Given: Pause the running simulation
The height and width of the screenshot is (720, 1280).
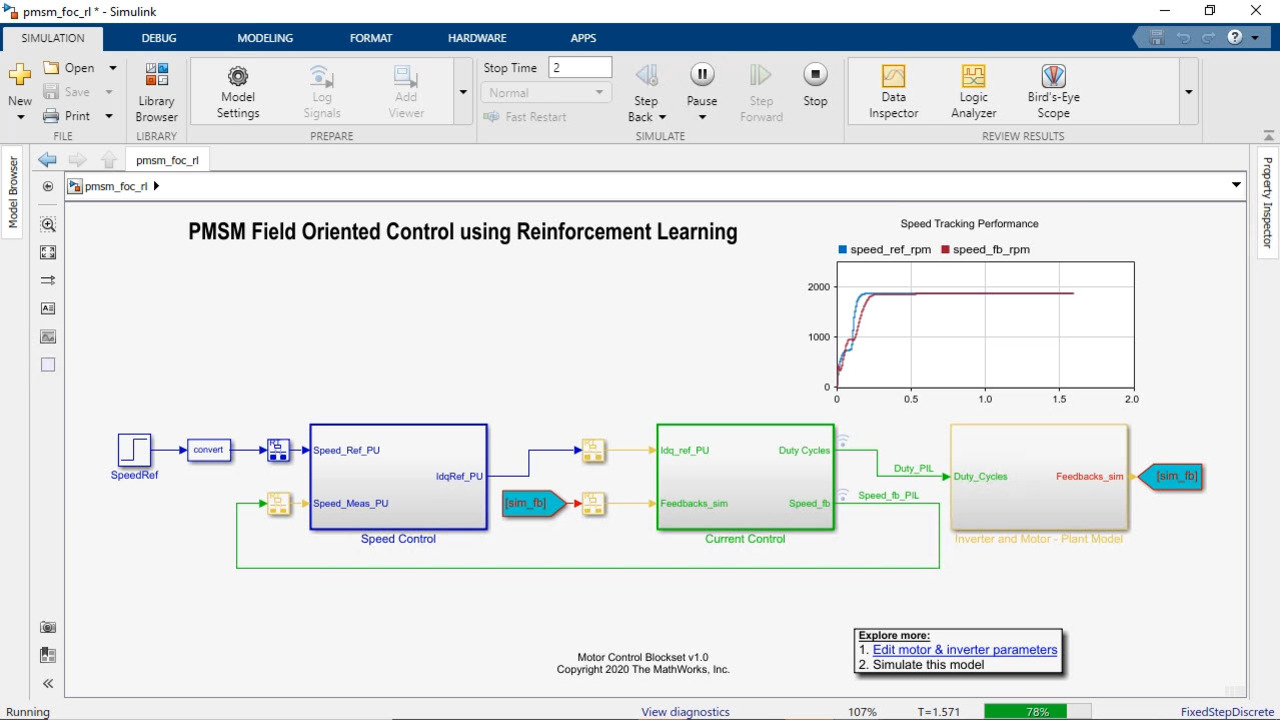Looking at the screenshot, I should [702, 75].
